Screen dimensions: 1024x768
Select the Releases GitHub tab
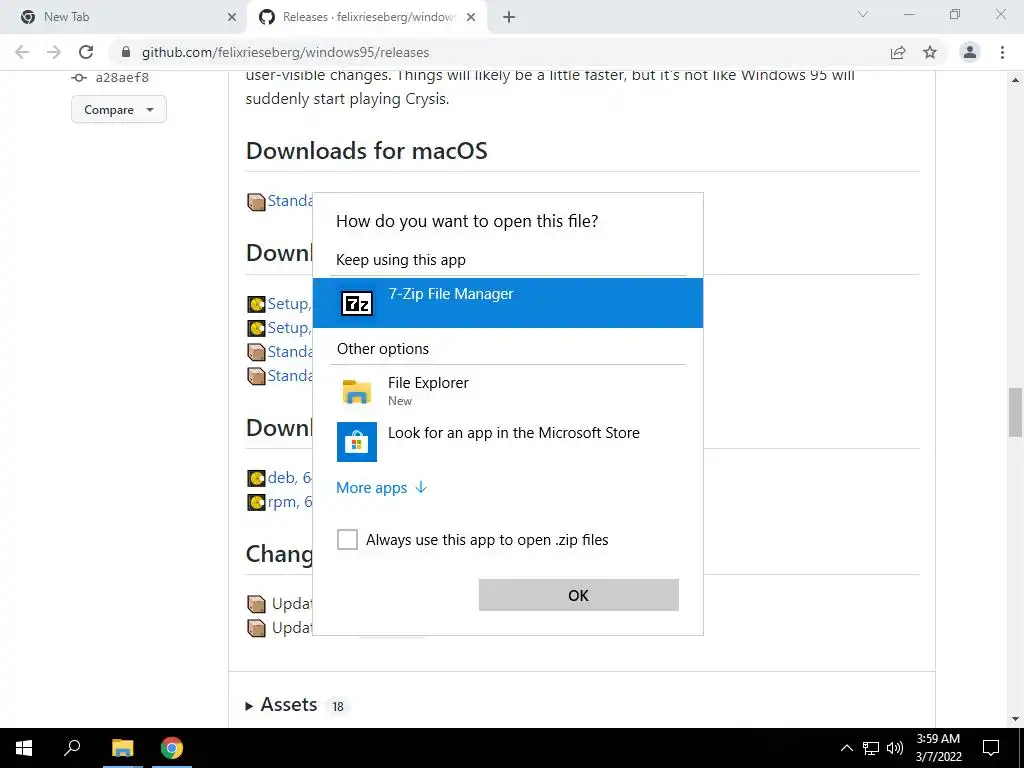pos(366,17)
